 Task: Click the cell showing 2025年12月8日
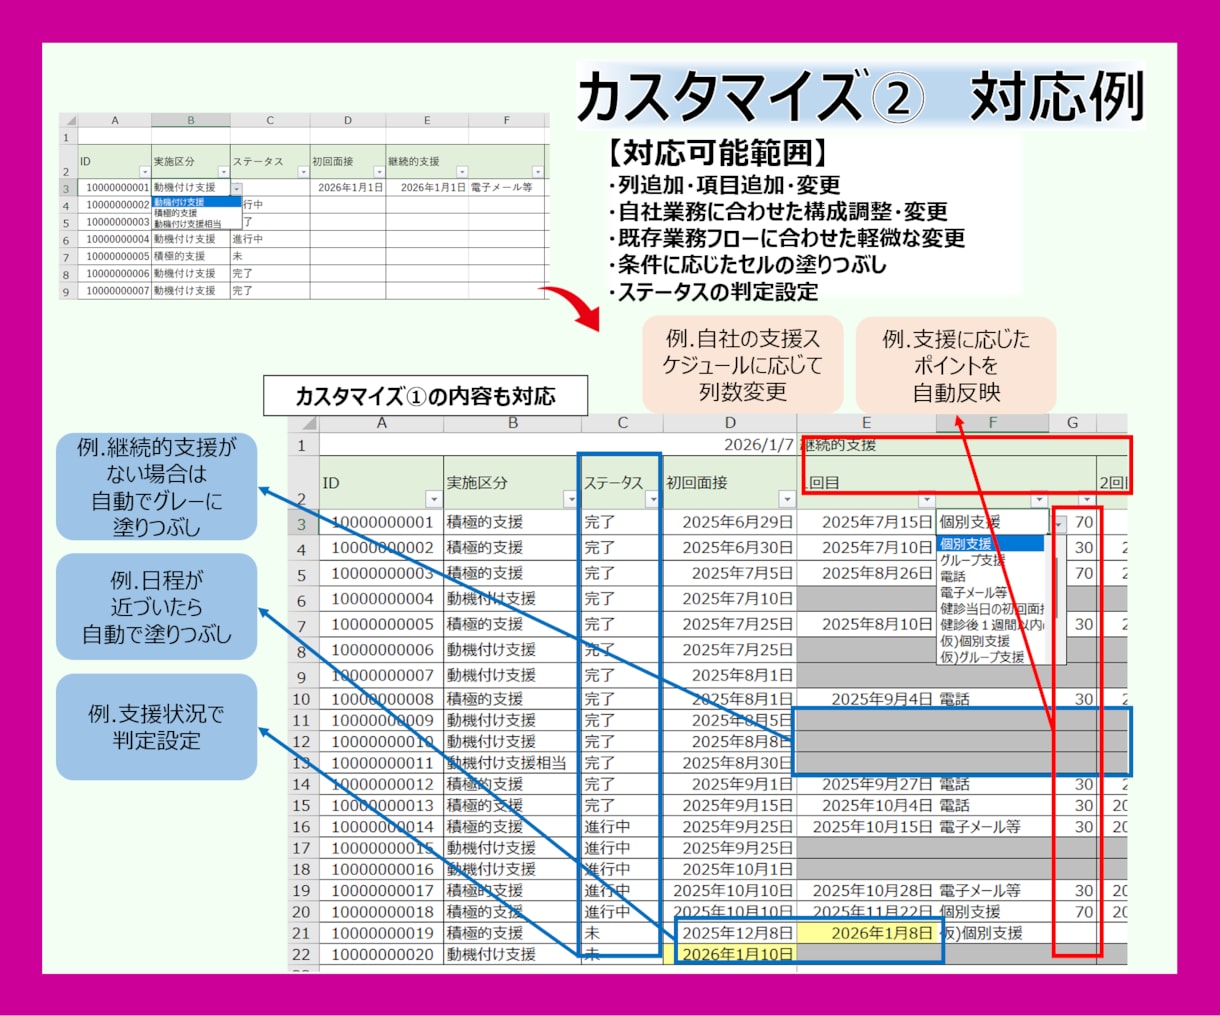(730, 933)
